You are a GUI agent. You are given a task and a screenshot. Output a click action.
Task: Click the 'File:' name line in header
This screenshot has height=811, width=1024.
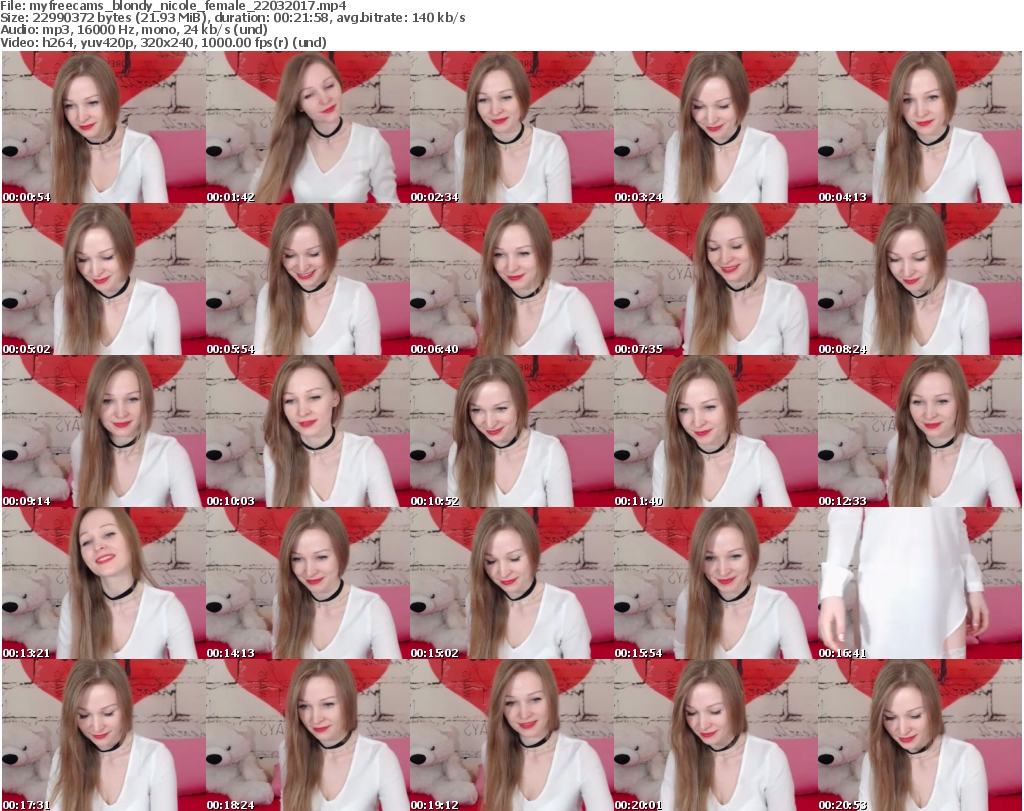174,6
